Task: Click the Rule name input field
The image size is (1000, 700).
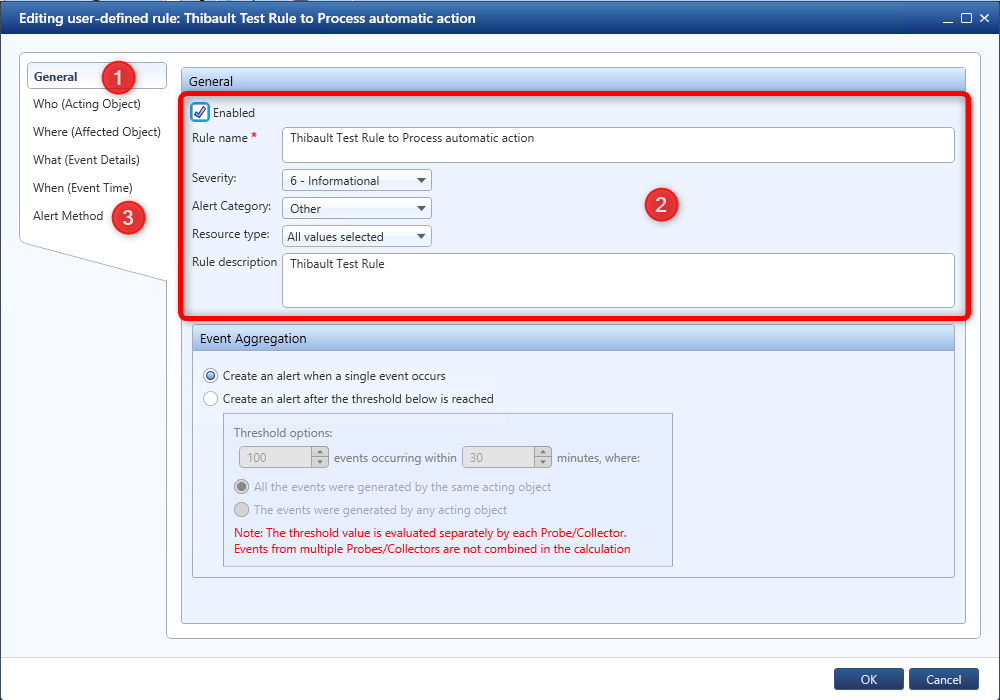Action: click(x=618, y=145)
